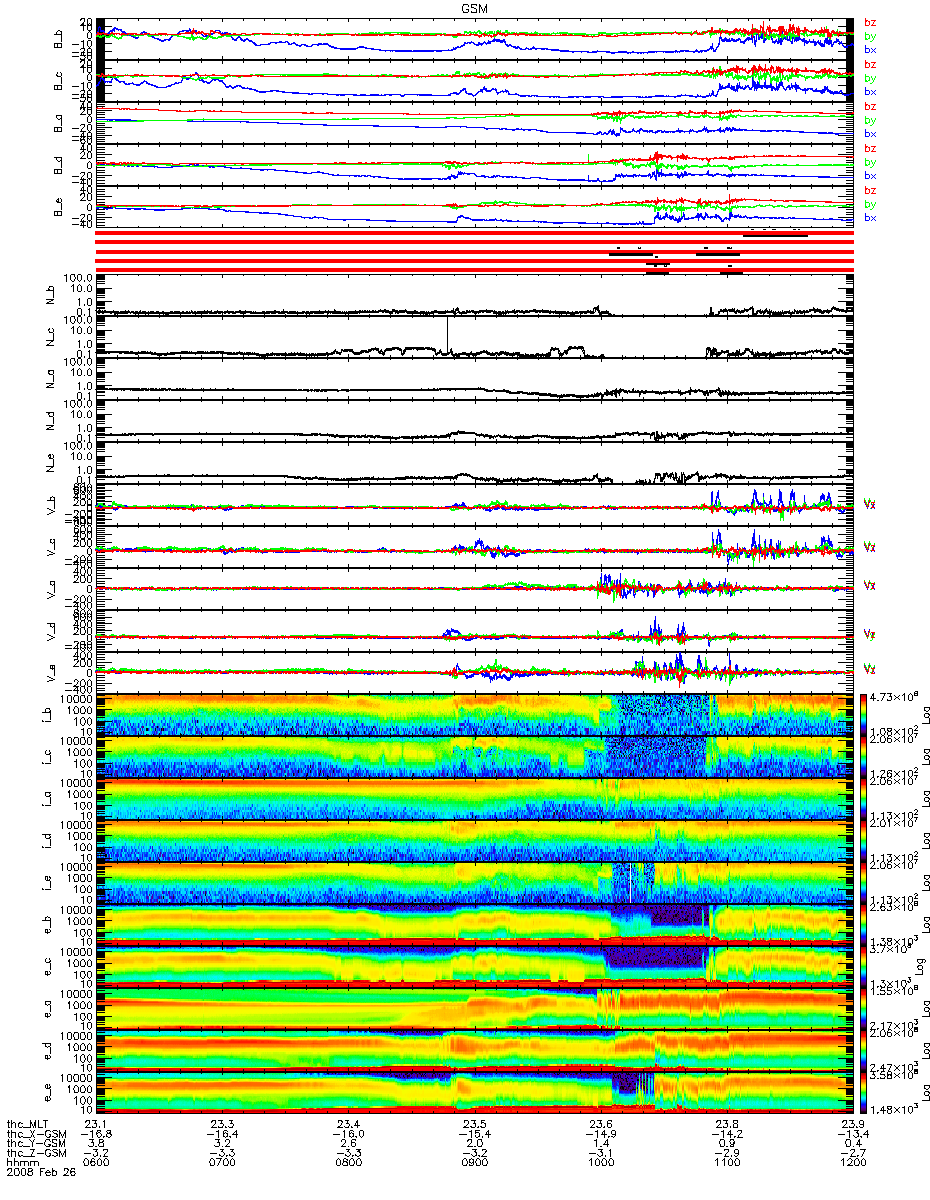The image size is (930, 1200).
Task: Click the bx legend of B_b panel
Action: point(870,48)
